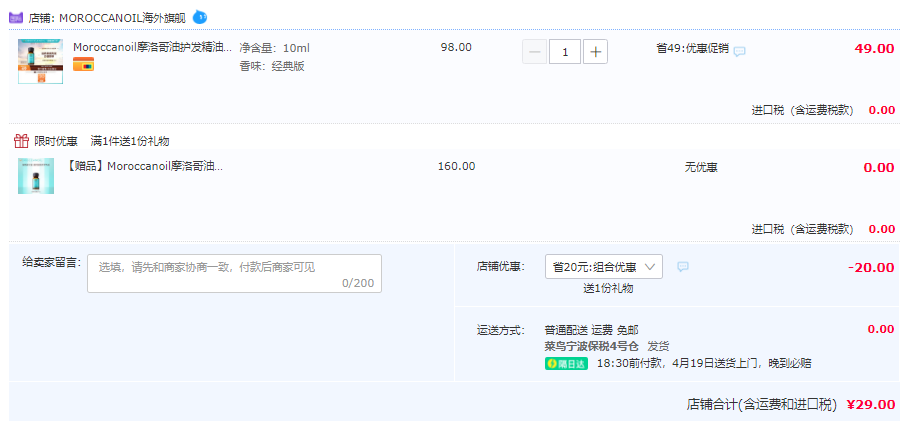Open the 省20元:组合优惠 dropdown
907x421 pixels.
(x=604, y=267)
